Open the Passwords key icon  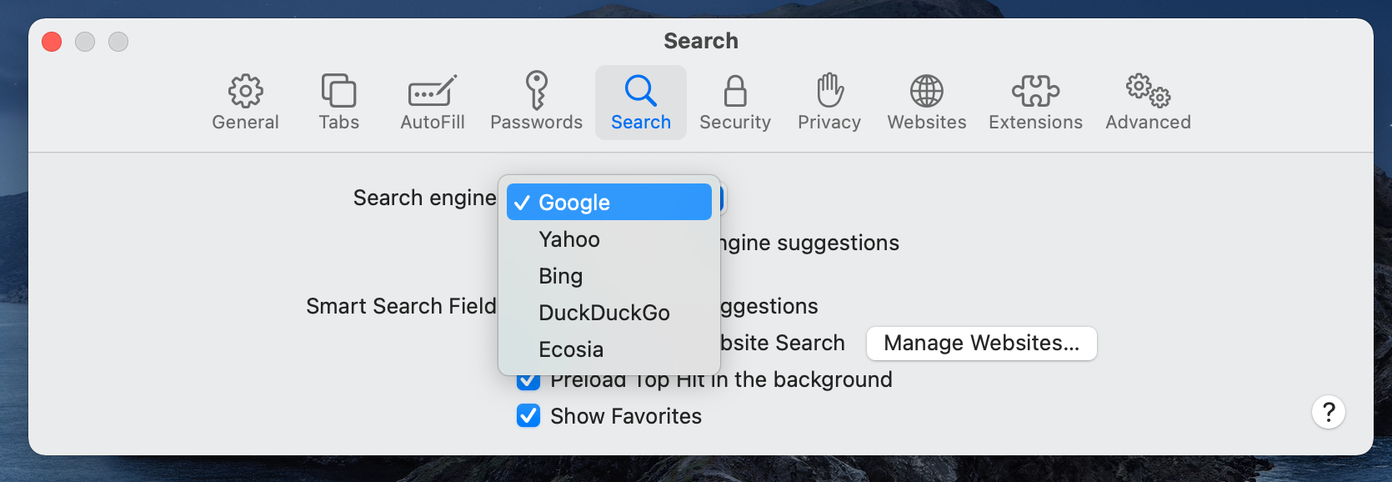(536, 91)
